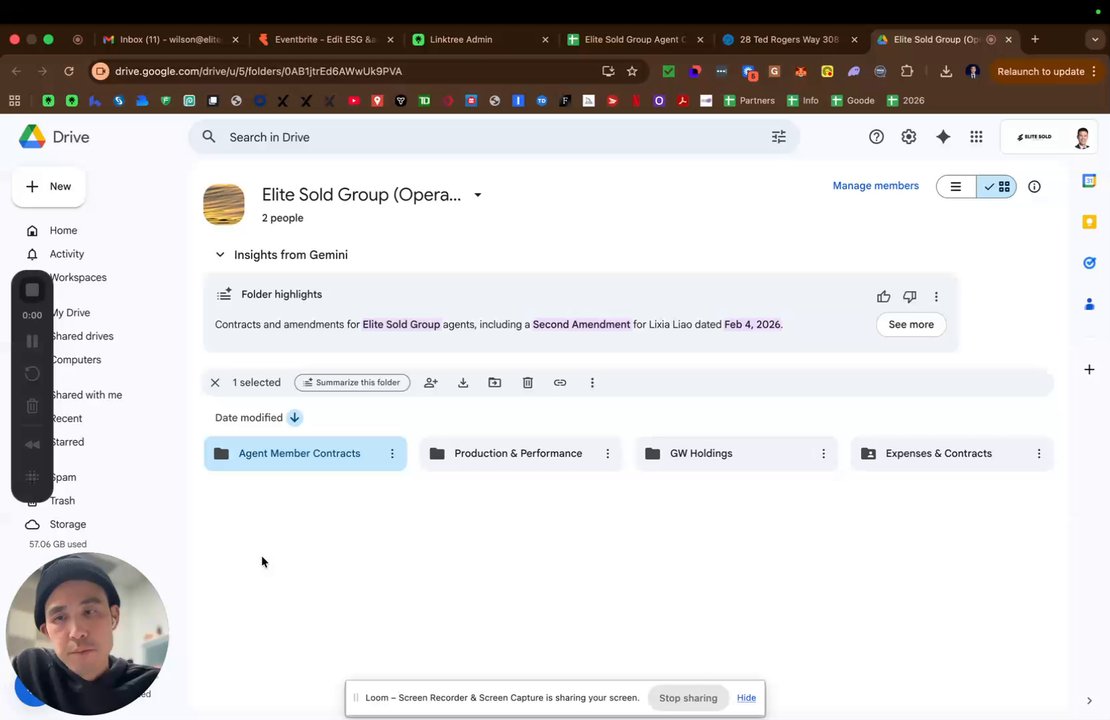This screenshot has width=1110, height=720.
Task: Select the GW Holdings folder
Action: (736, 454)
